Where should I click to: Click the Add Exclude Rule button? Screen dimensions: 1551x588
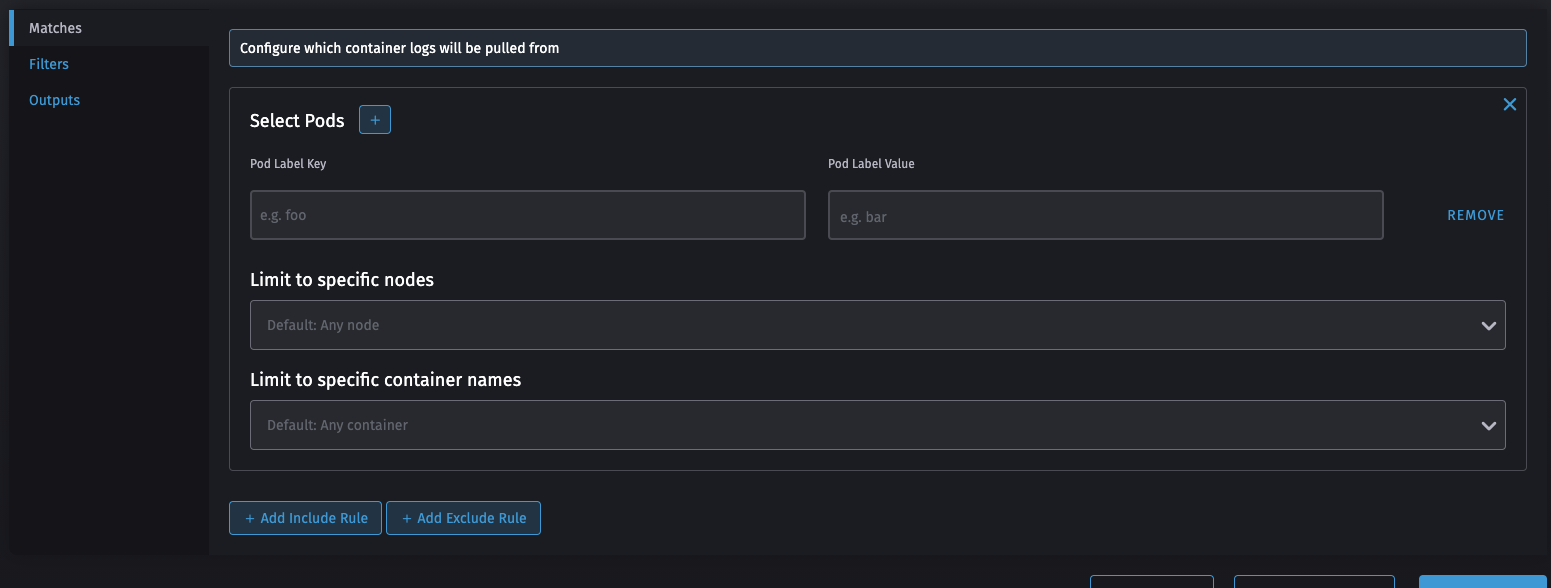463,518
